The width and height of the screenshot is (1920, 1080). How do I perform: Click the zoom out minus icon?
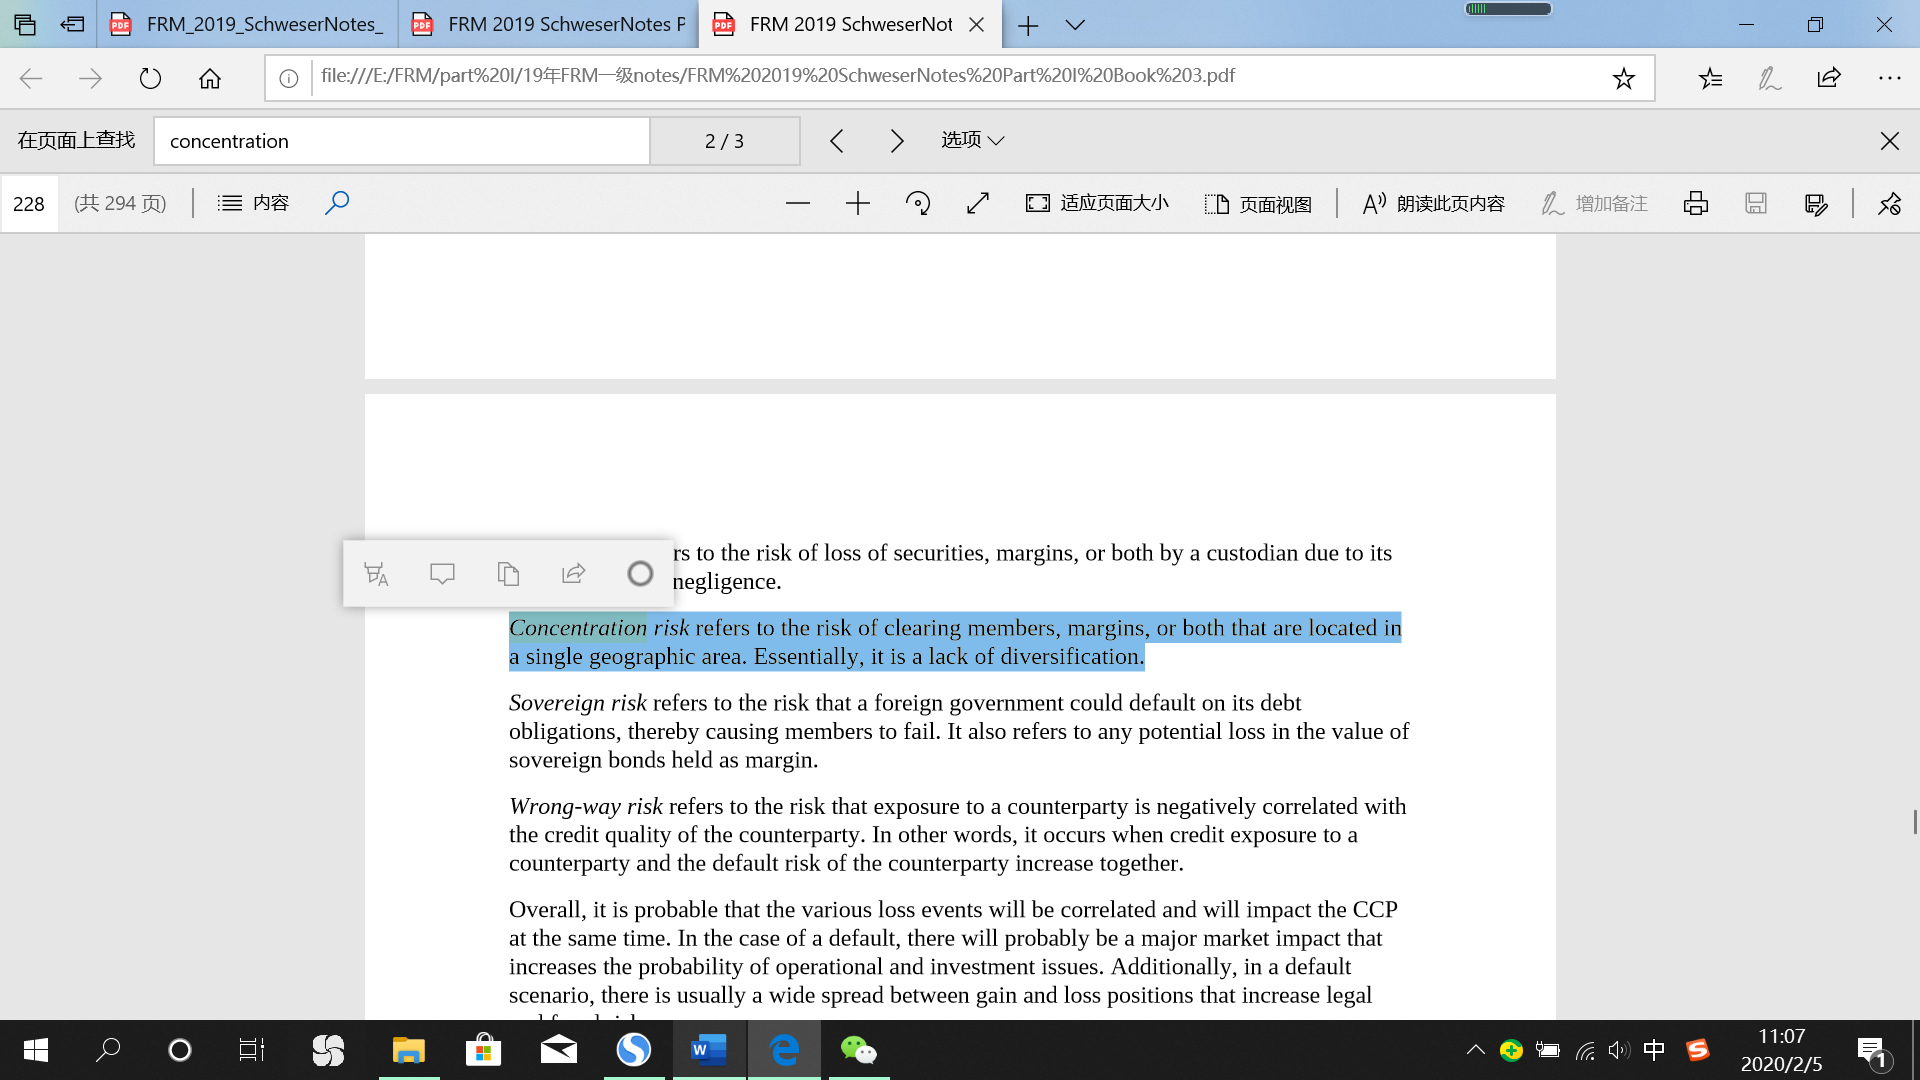pos(797,204)
